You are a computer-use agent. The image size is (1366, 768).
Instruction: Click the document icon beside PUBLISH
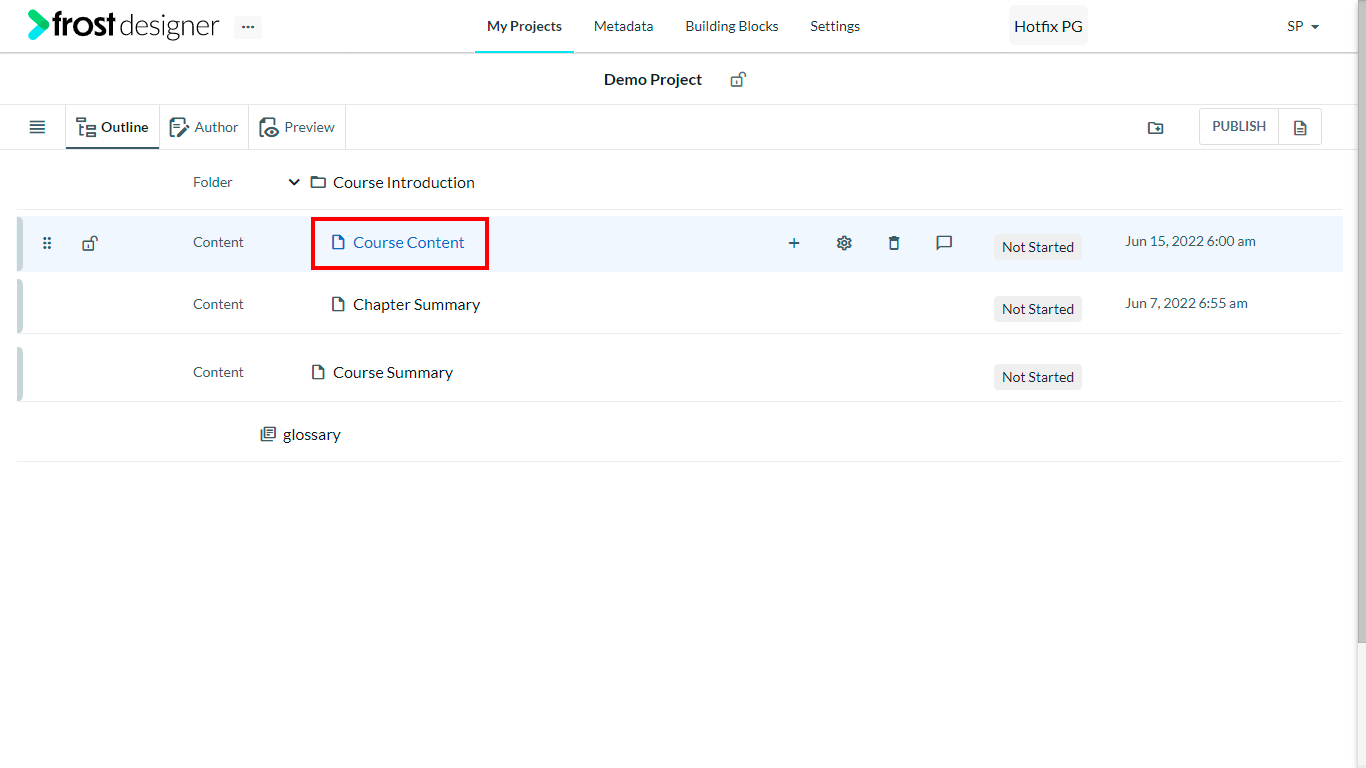pos(1300,127)
